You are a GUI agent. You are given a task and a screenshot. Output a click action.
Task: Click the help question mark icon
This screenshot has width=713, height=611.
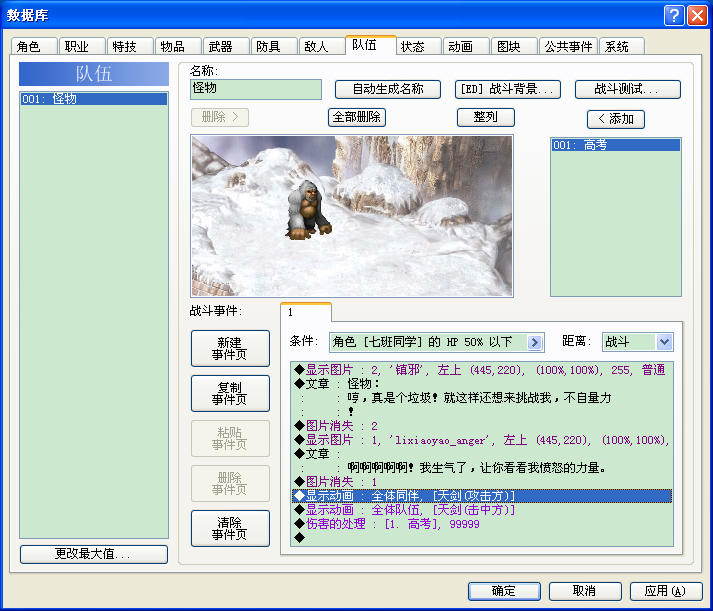coord(674,16)
